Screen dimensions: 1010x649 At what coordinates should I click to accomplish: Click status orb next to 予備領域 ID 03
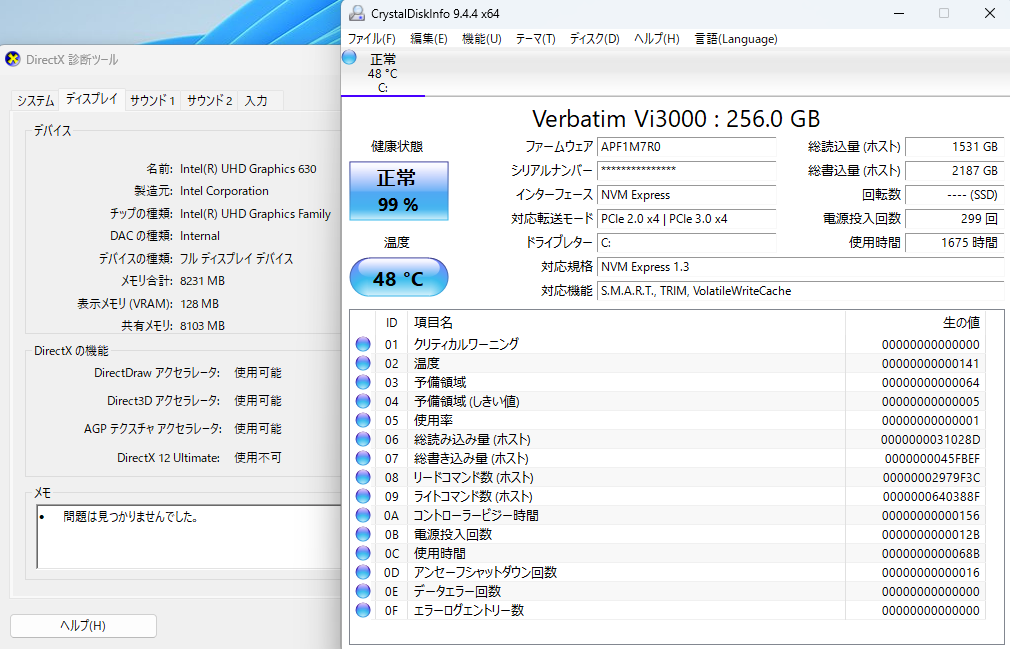(x=363, y=382)
